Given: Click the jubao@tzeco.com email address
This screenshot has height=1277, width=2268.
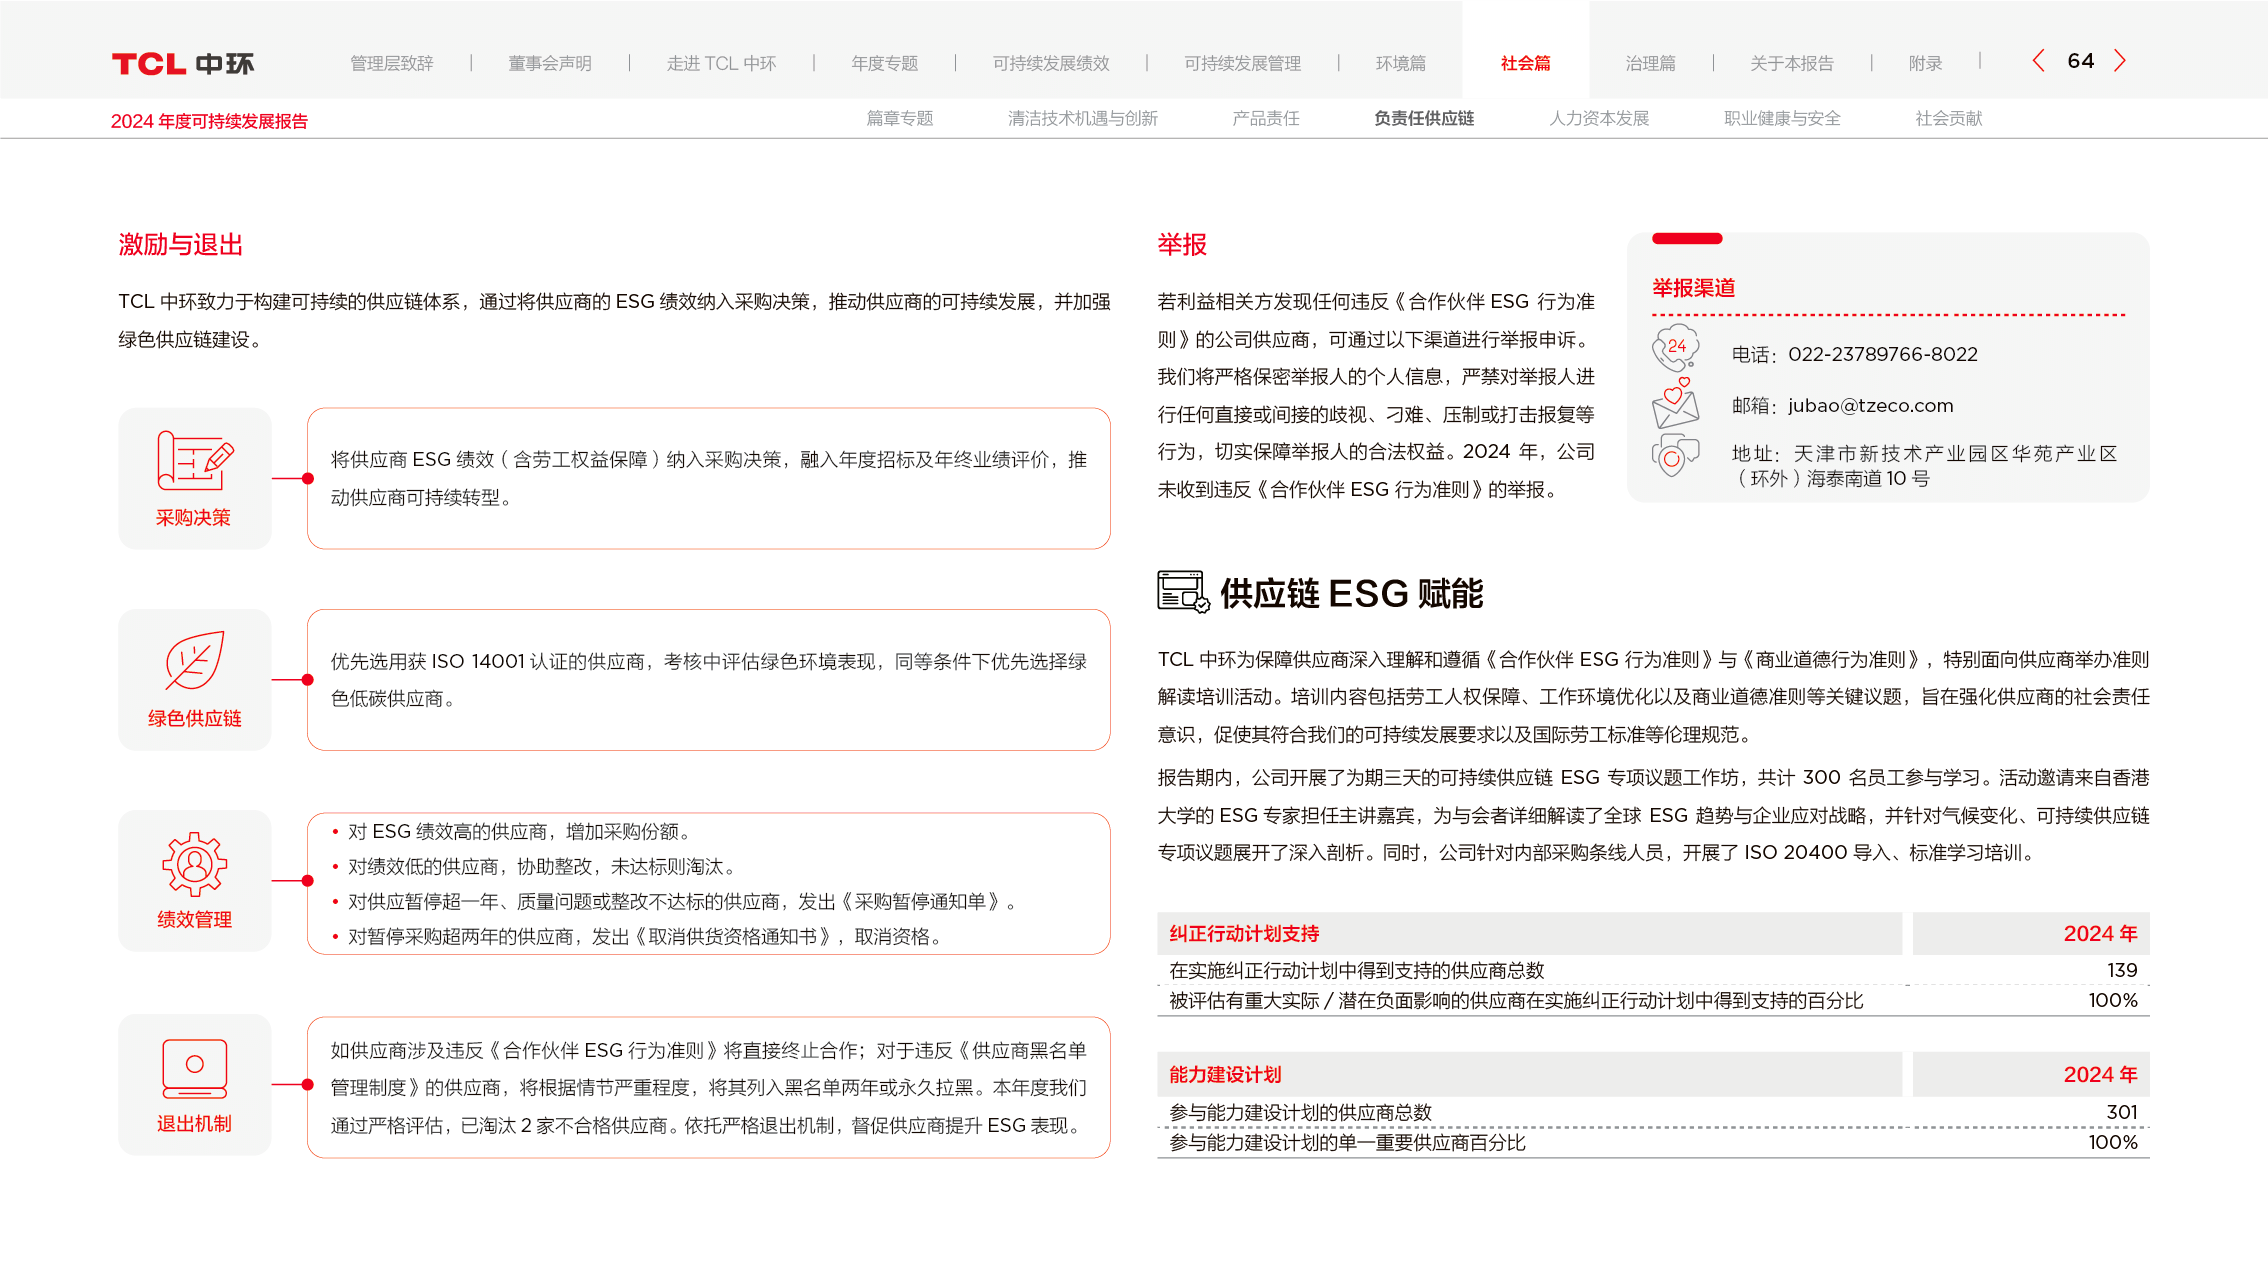Looking at the screenshot, I should 1870,406.
